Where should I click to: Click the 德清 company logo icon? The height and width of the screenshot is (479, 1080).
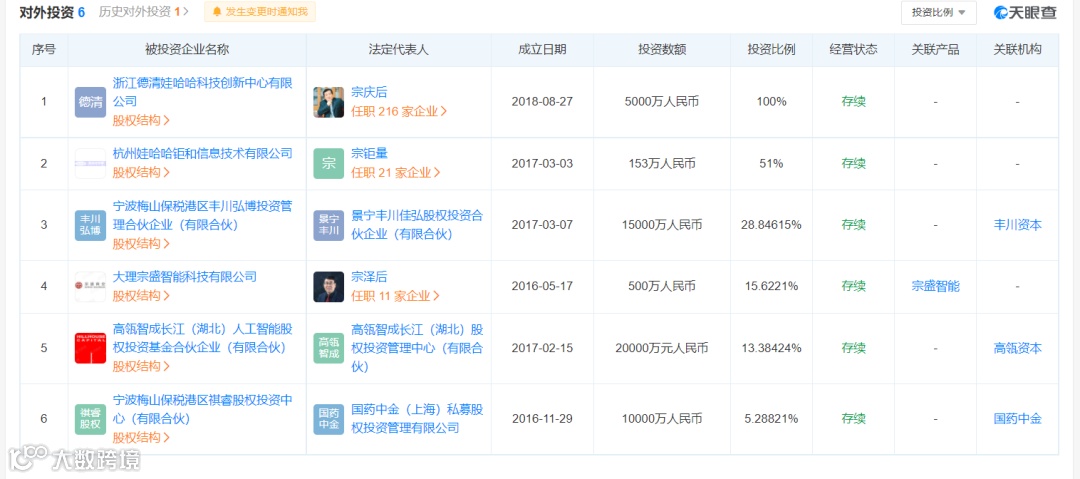tap(90, 102)
